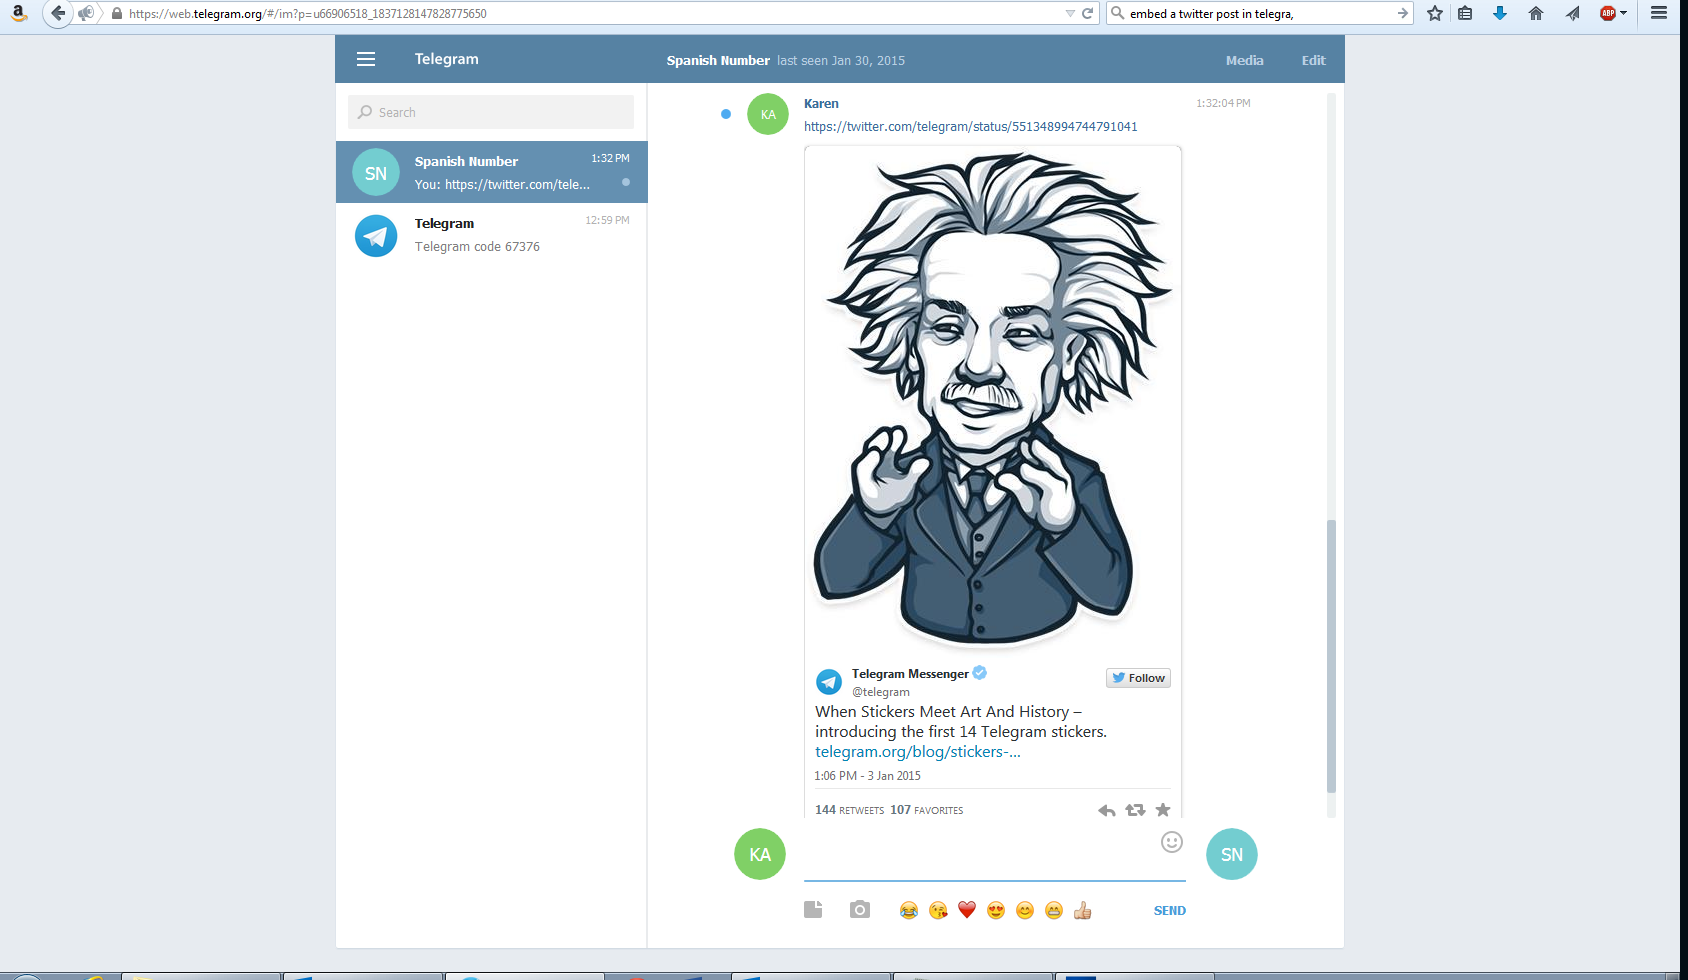Open the twitter.com status link in Karen's message

pos(971,127)
